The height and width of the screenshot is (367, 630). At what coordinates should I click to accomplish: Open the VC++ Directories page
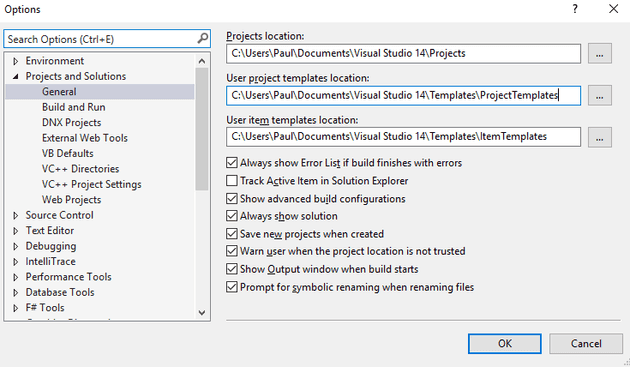click(80, 169)
